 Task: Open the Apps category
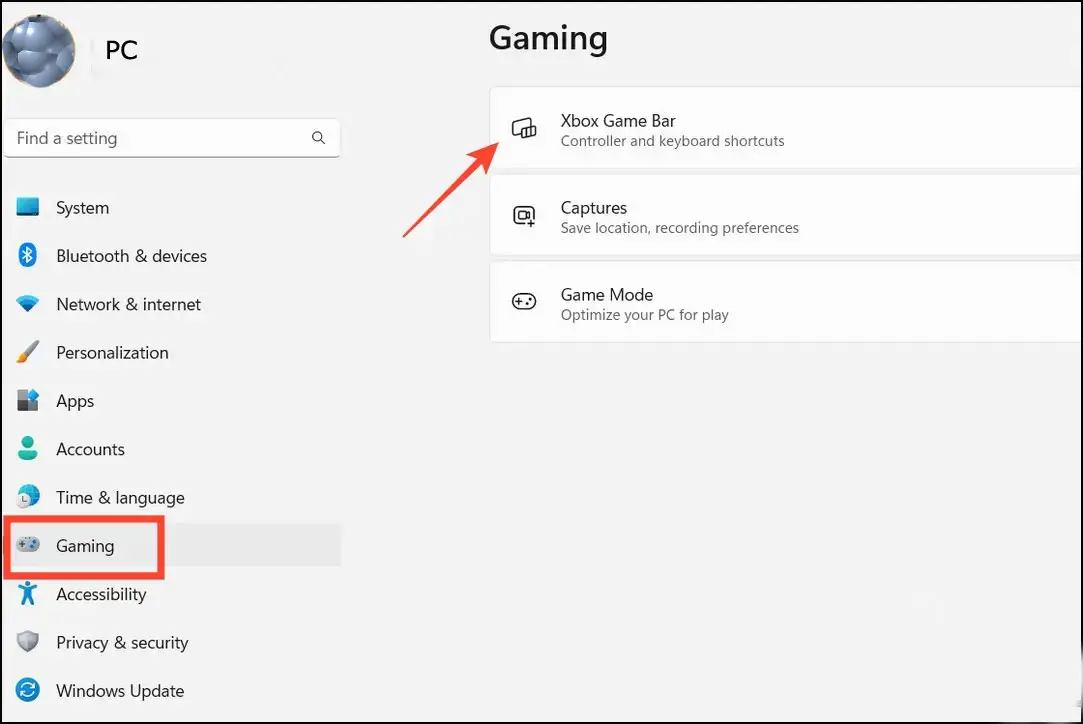pos(172,401)
